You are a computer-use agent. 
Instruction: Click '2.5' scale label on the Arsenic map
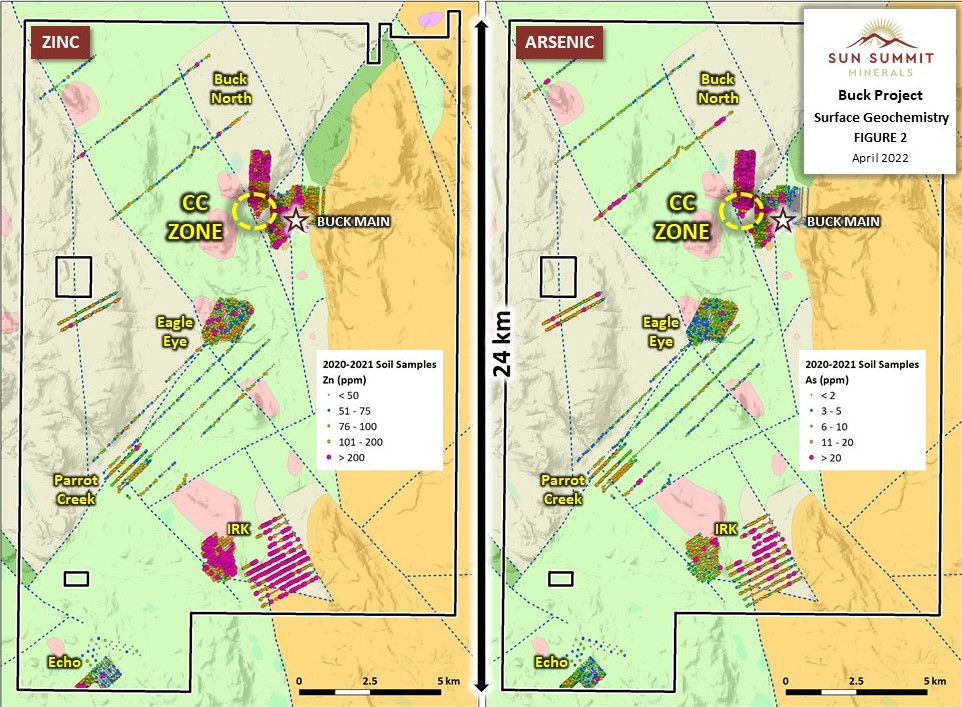pyautogui.click(x=856, y=681)
